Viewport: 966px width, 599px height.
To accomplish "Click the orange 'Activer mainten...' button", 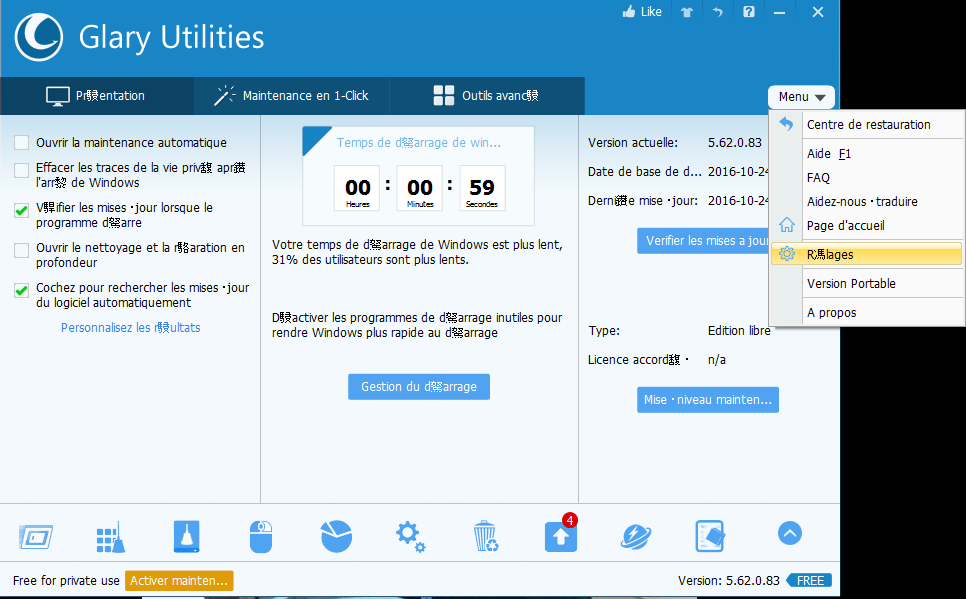I will 179,581.
